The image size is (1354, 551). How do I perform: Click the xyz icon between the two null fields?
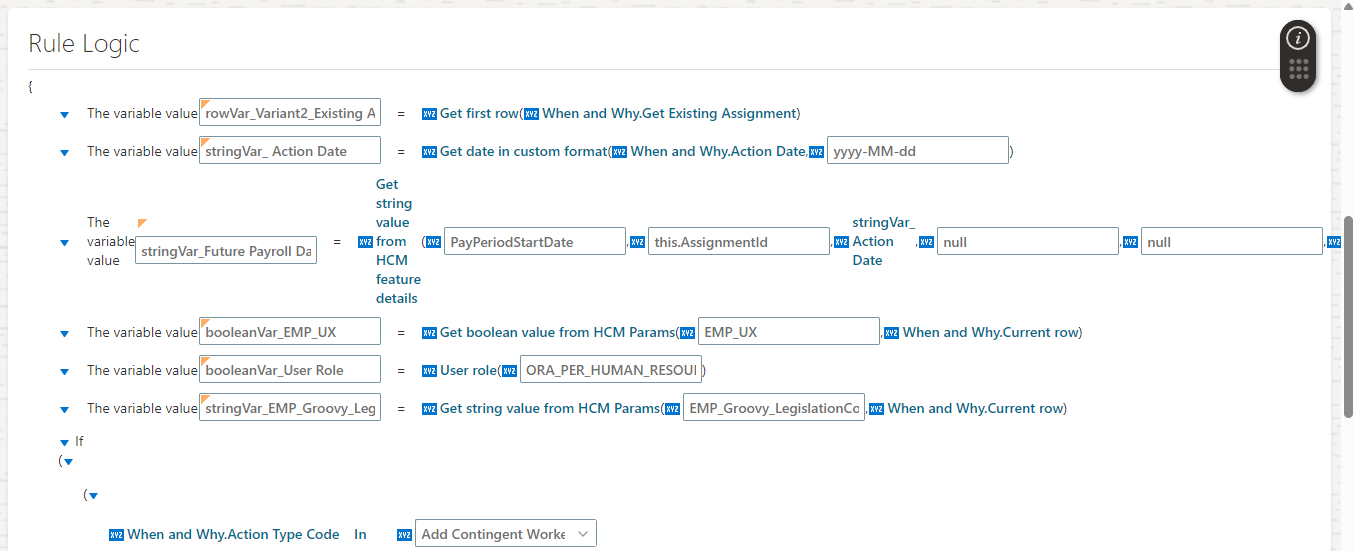click(x=1130, y=242)
